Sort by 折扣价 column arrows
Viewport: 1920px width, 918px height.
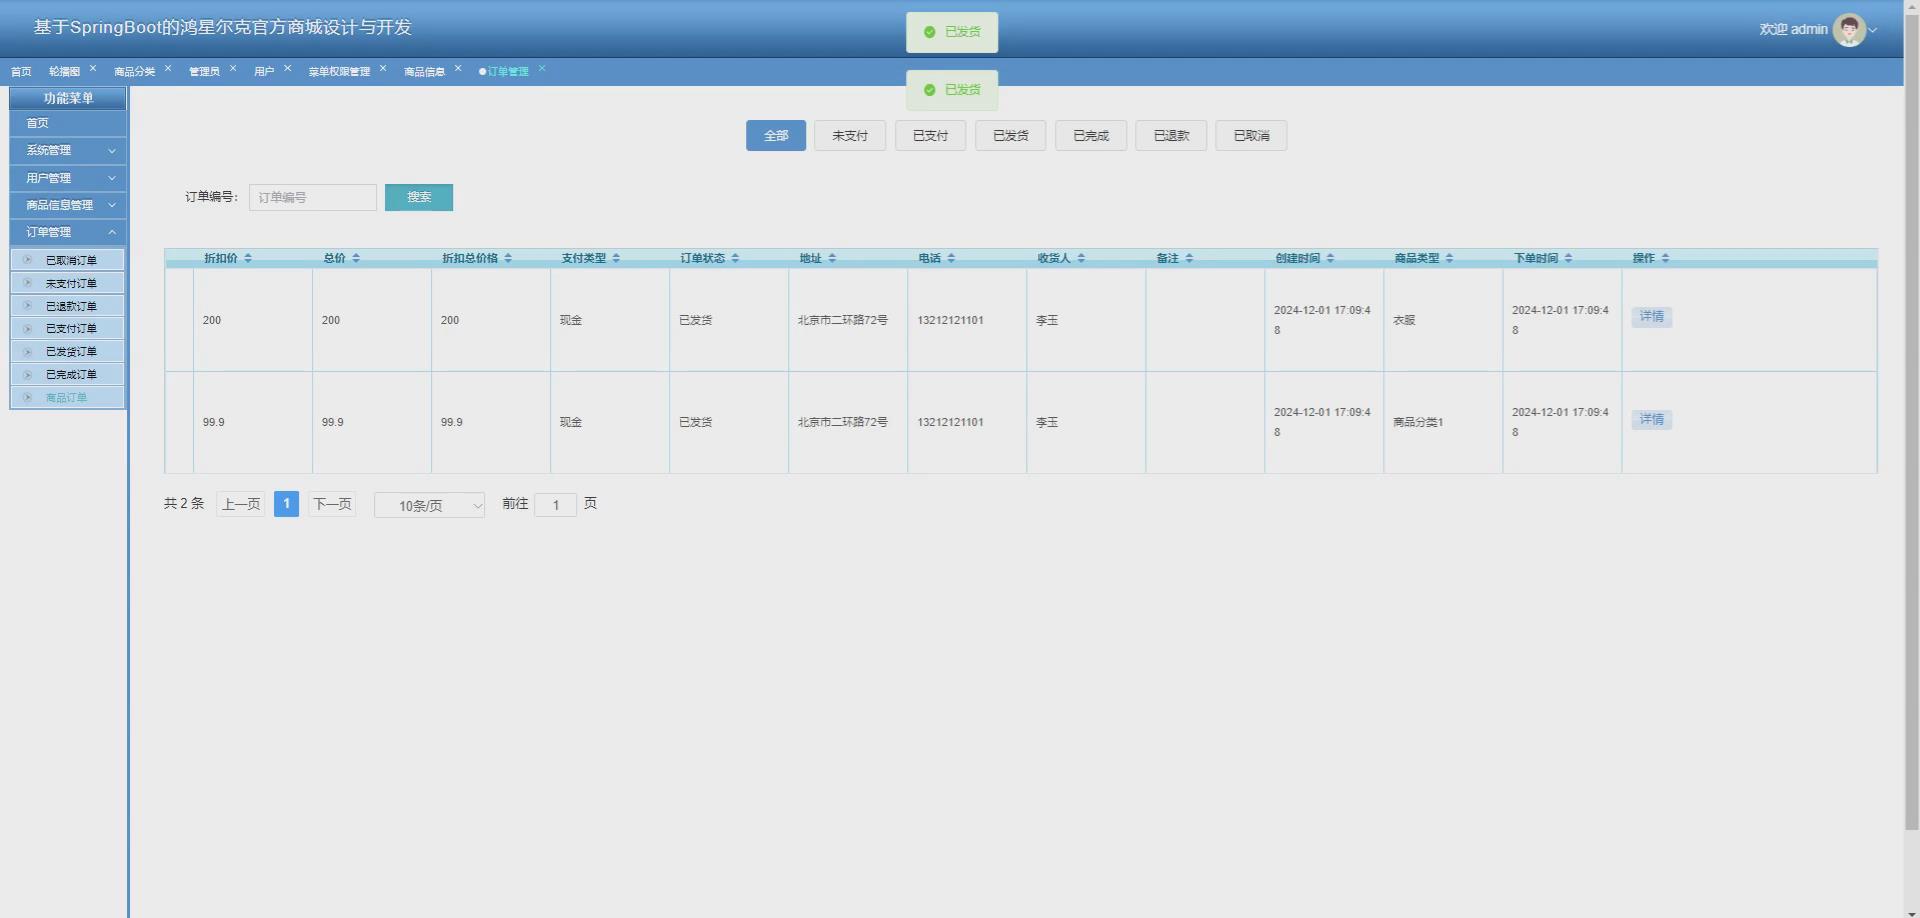[248, 258]
